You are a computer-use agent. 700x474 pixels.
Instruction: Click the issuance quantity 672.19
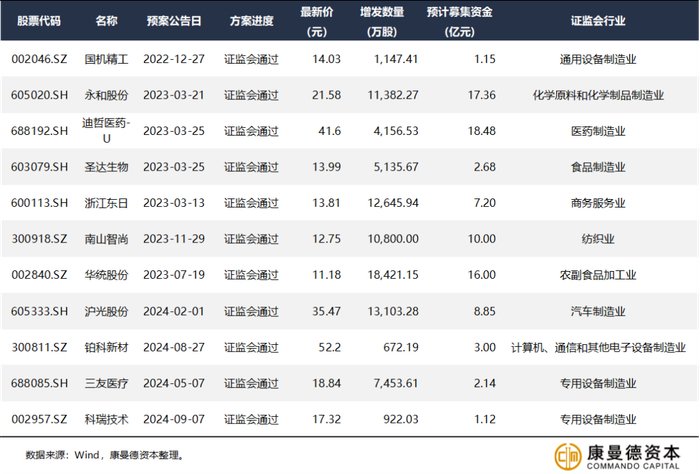click(x=401, y=347)
